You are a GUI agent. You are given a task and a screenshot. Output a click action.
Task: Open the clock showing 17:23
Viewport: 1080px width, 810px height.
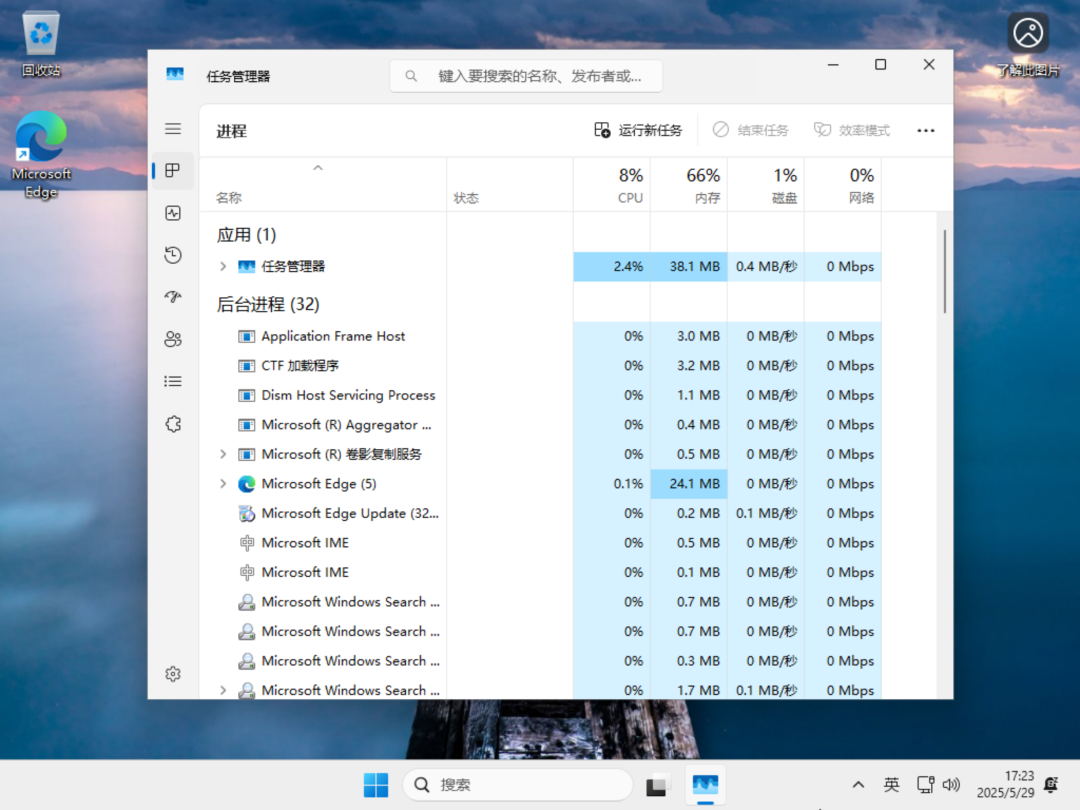point(1005,785)
